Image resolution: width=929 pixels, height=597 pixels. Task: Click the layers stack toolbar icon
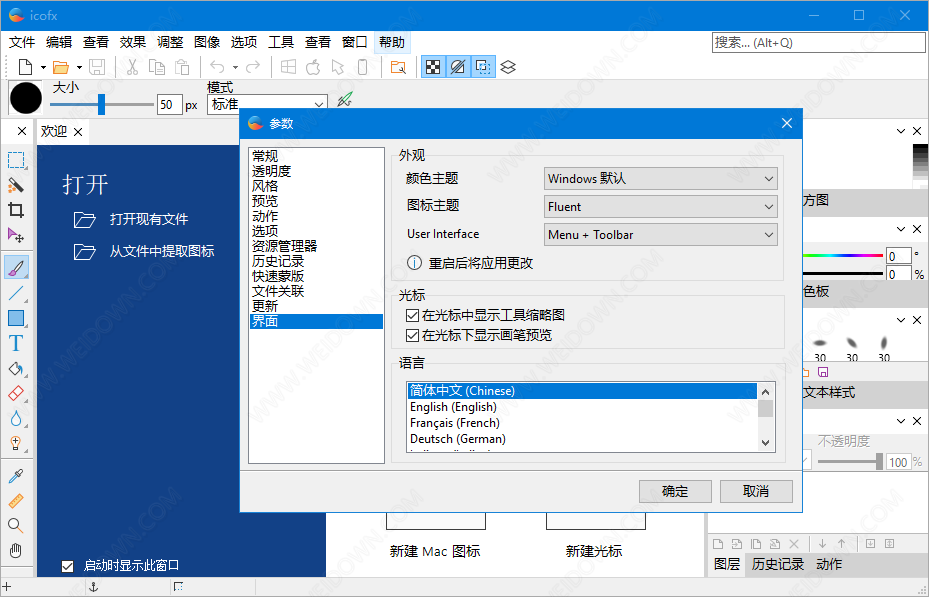pyautogui.click(x=508, y=67)
